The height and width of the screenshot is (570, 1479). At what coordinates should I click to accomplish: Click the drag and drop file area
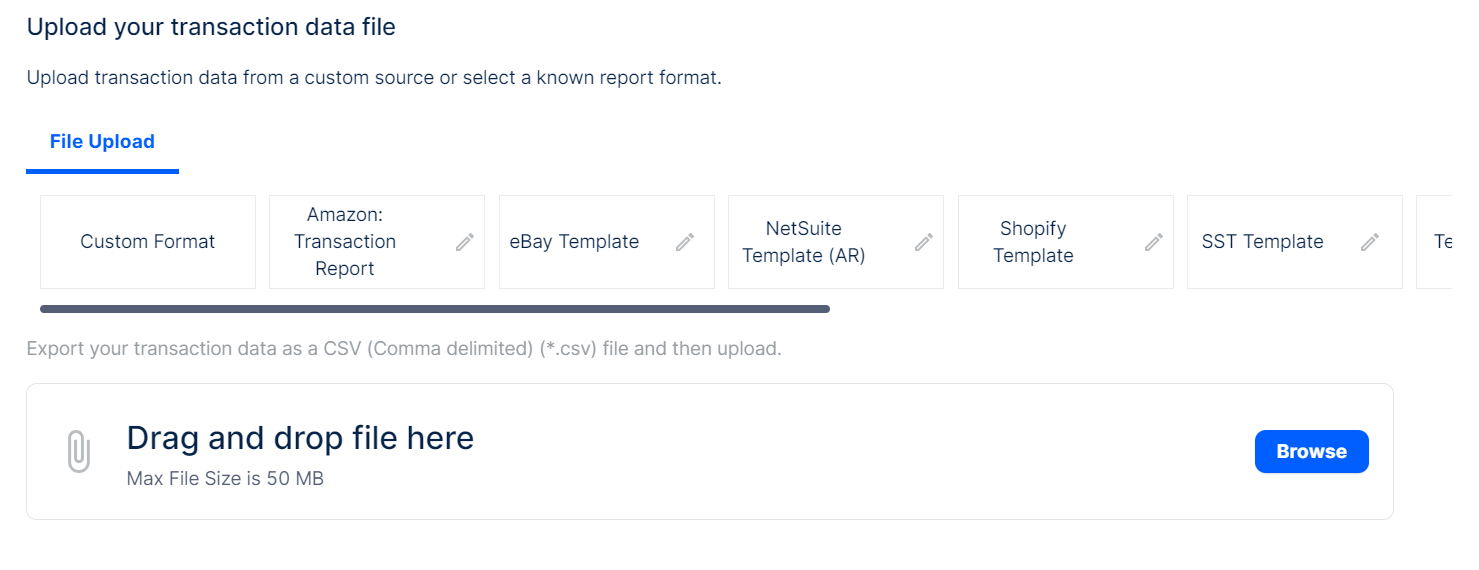700,452
